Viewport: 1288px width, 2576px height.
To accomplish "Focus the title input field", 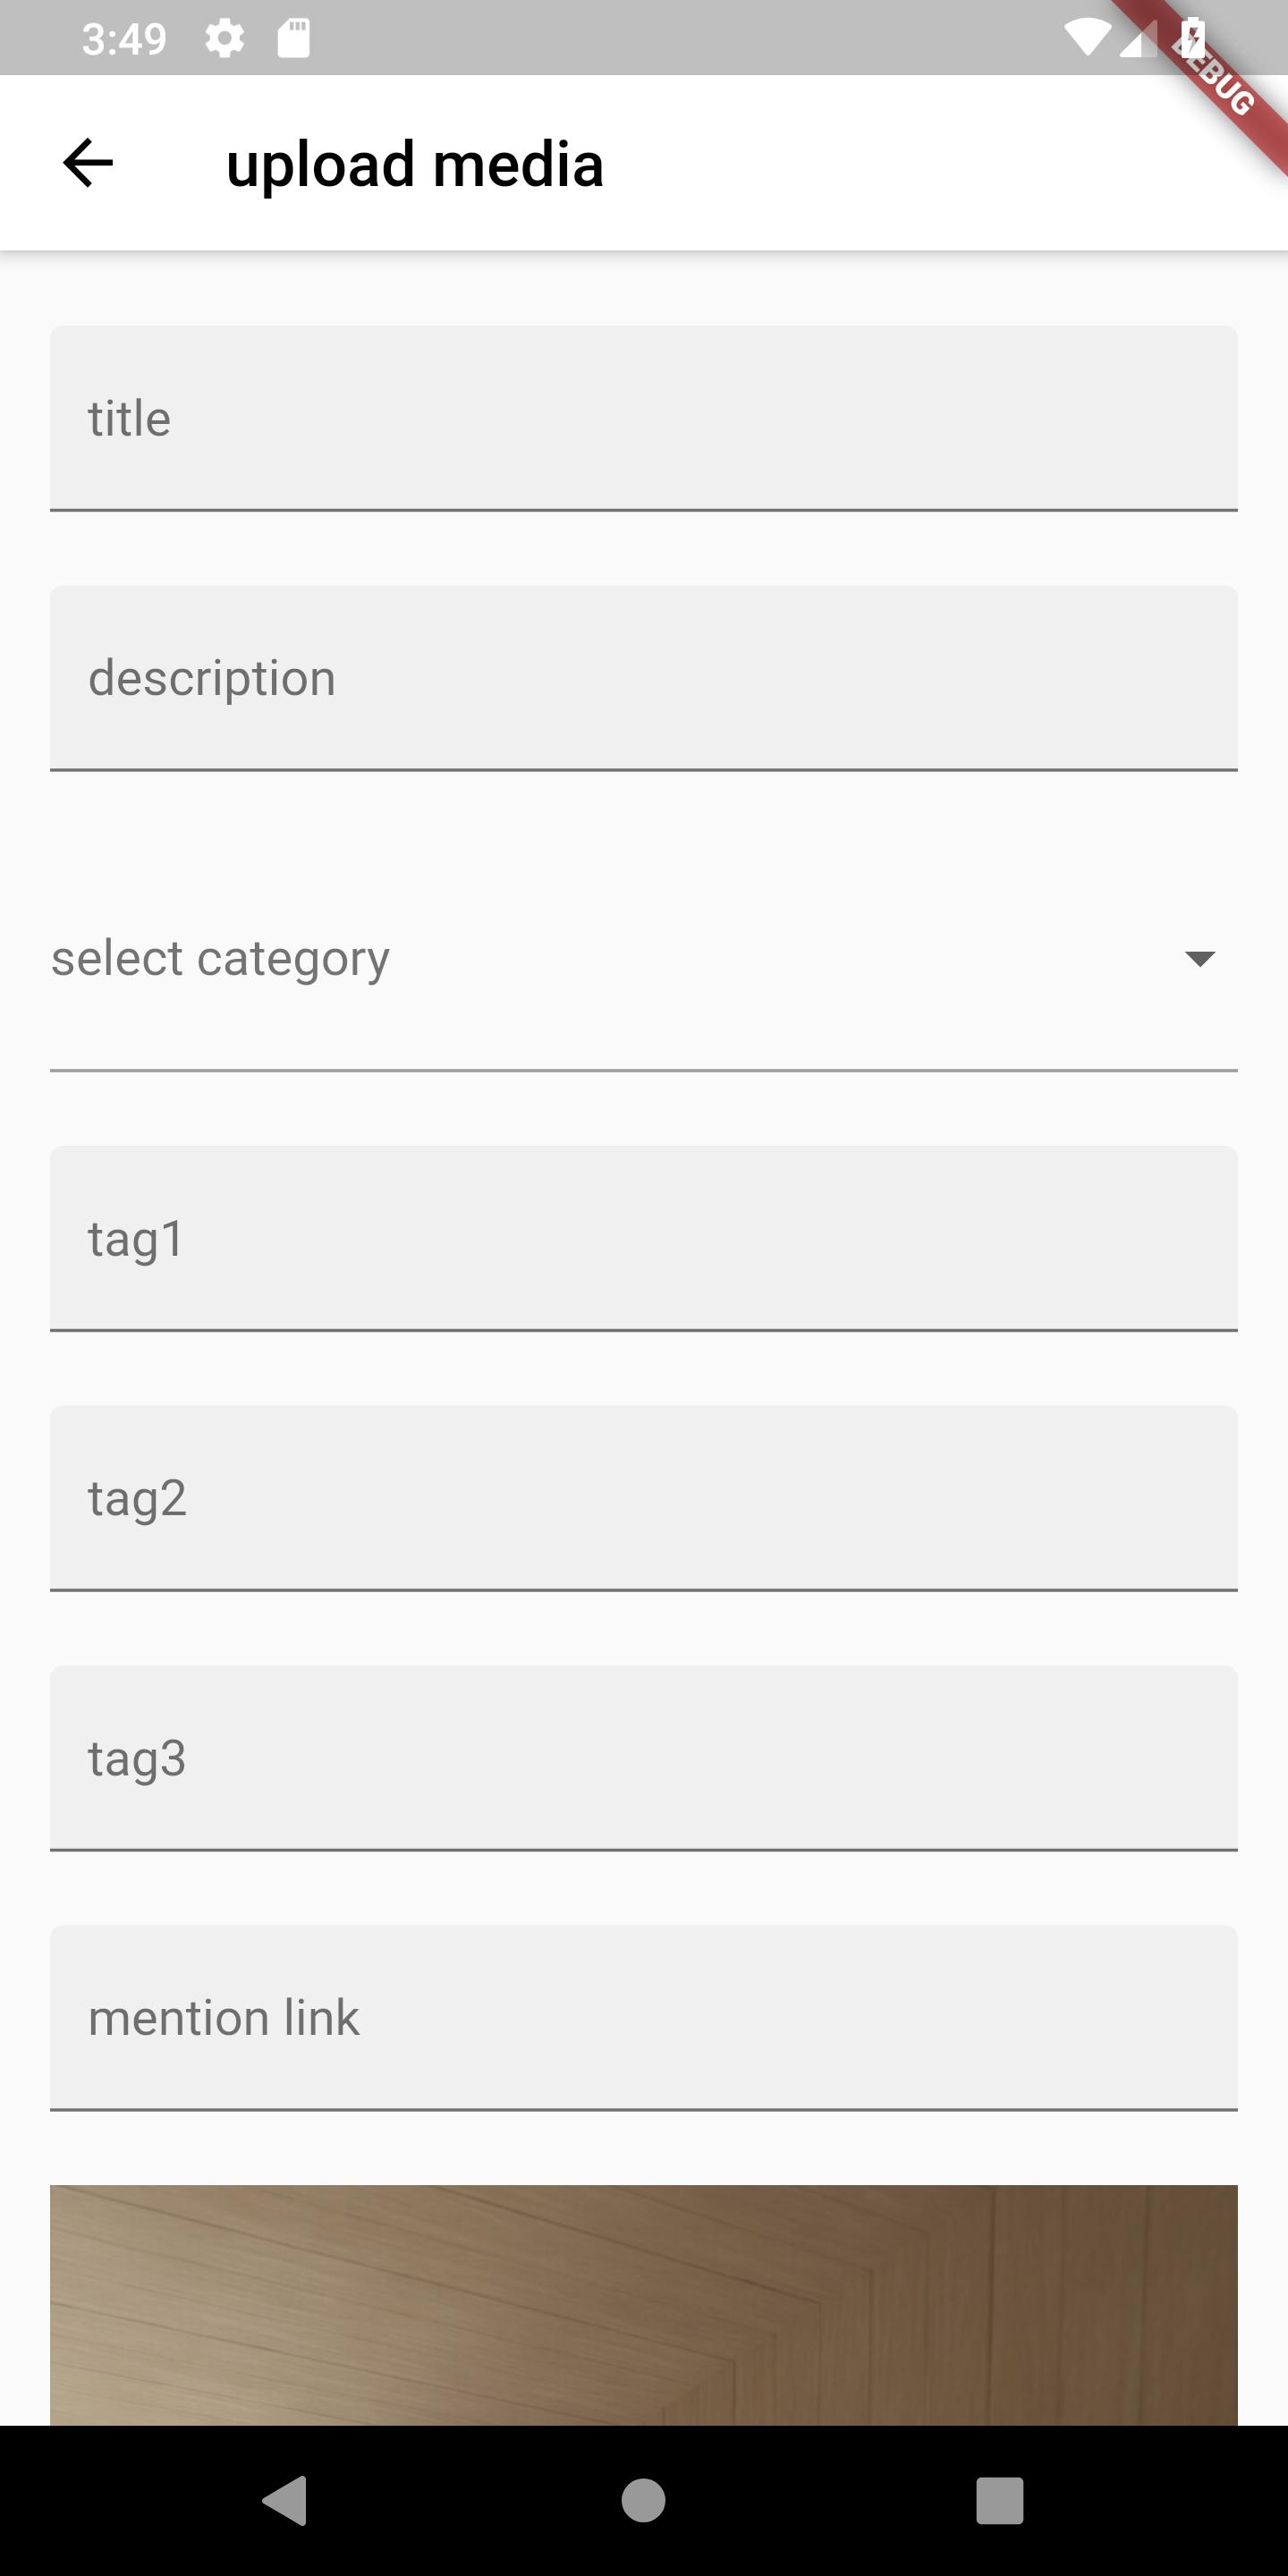I will point(644,418).
